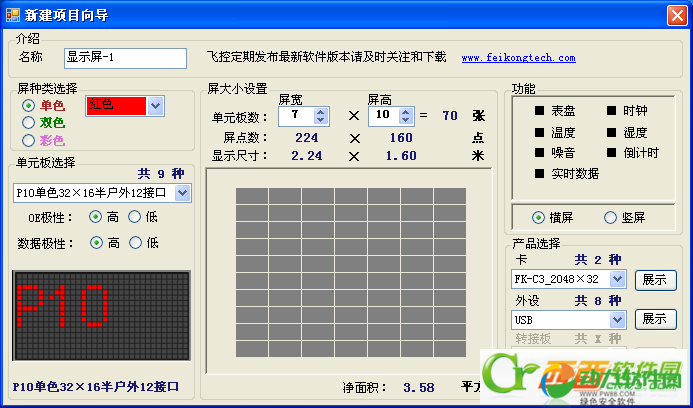Viewport: 693px width, 408px height.
Task: Enable the 时钟 function checkbox
Action: coord(612,111)
